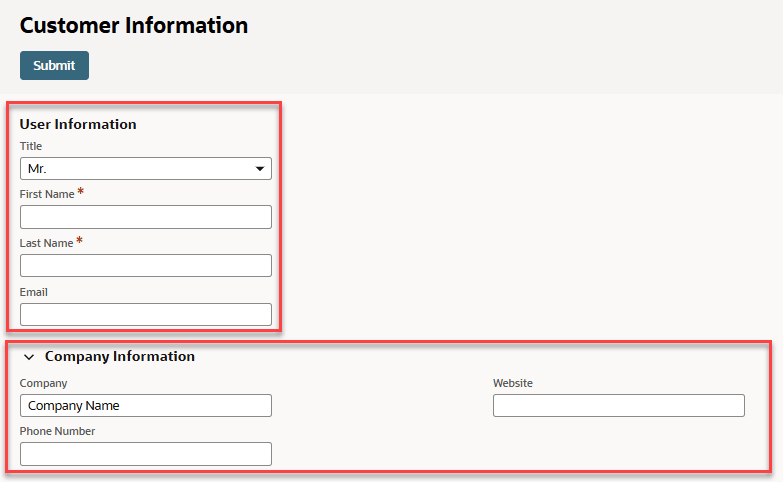Click the Company field label
This screenshot has width=783, height=482.
point(43,383)
